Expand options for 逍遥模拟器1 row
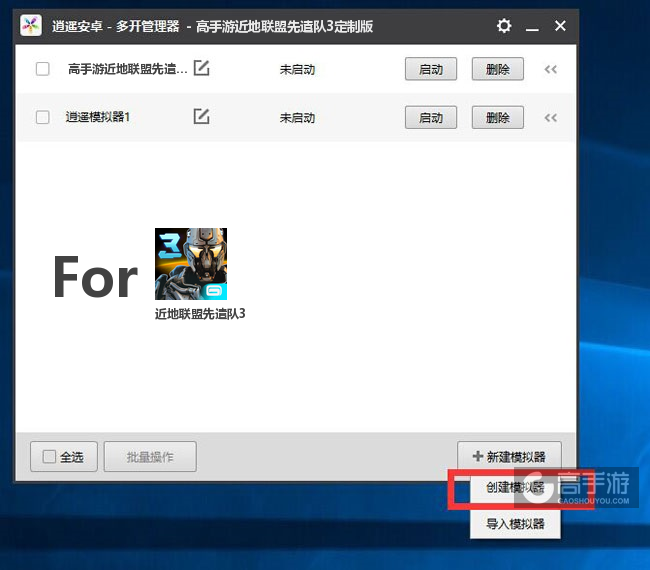The height and width of the screenshot is (570, 650). (x=551, y=118)
